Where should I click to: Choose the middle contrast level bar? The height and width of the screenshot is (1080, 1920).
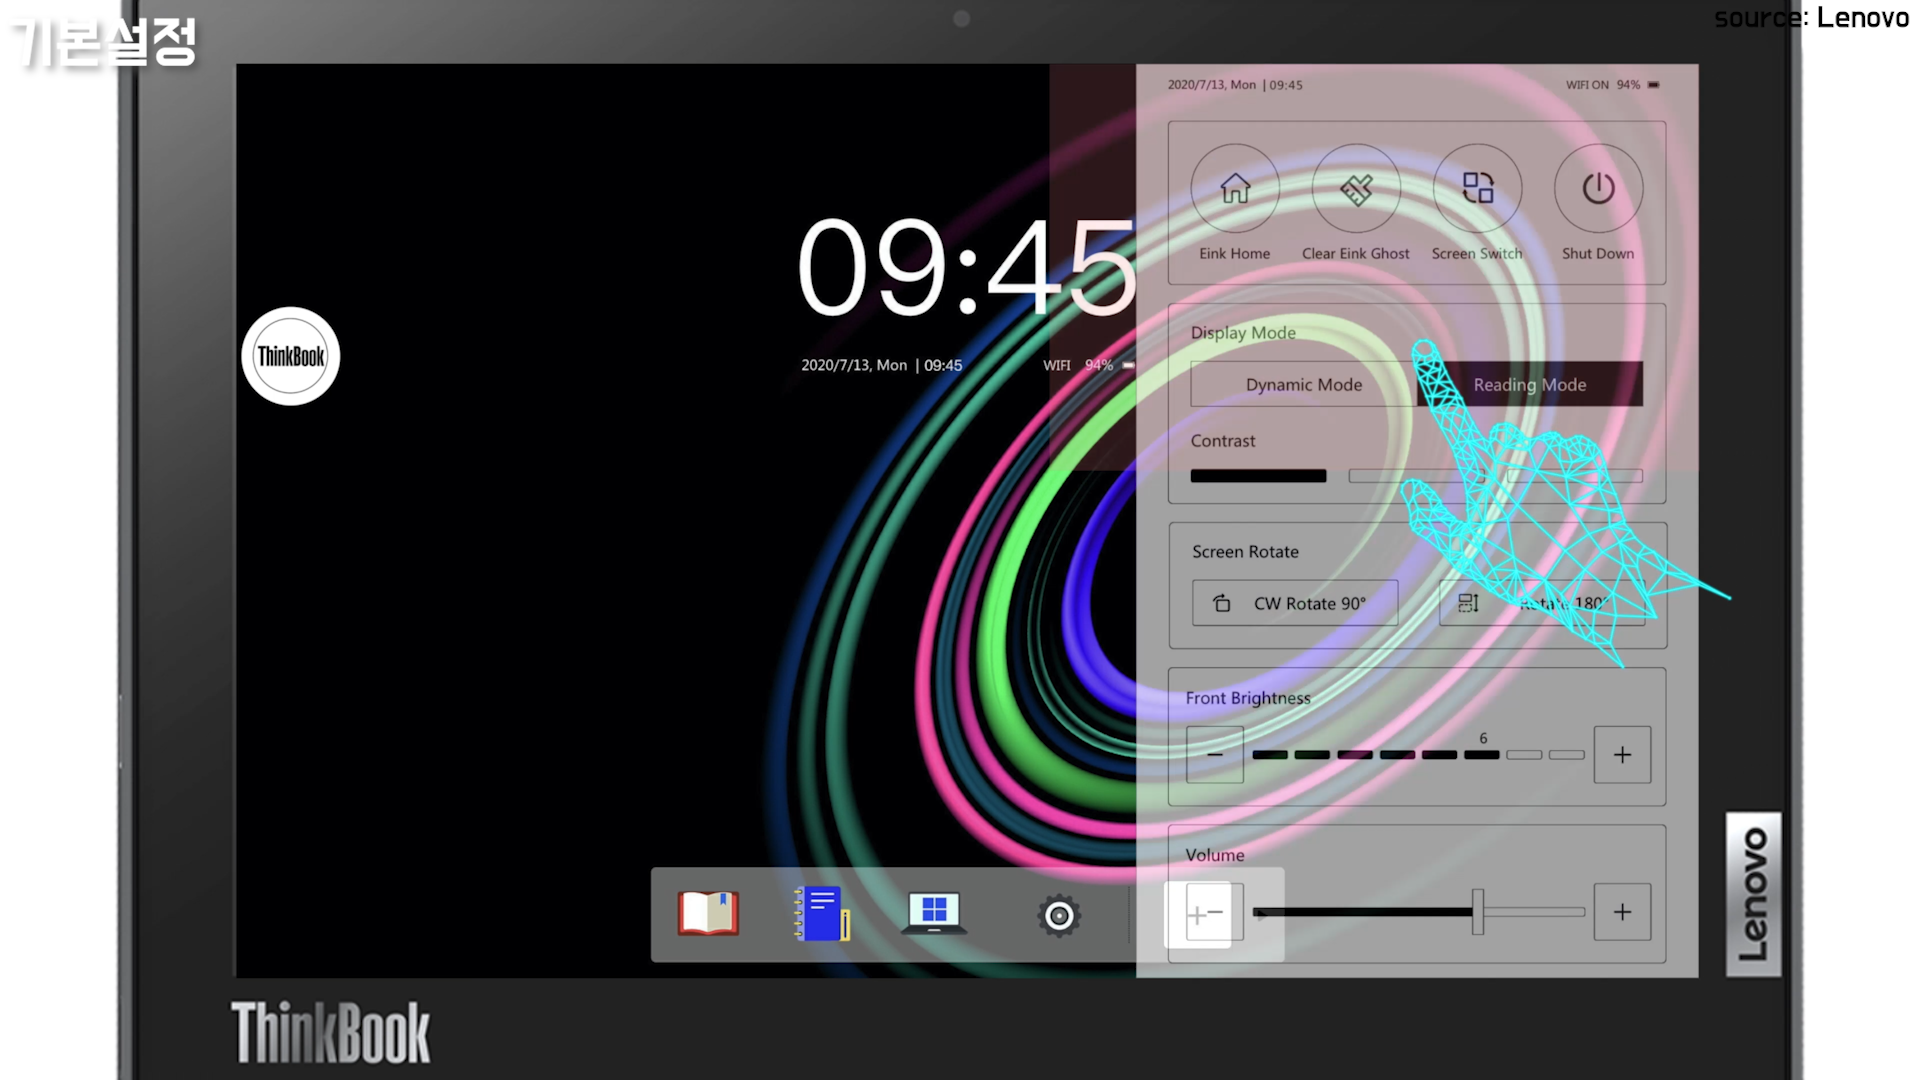coord(1418,476)
